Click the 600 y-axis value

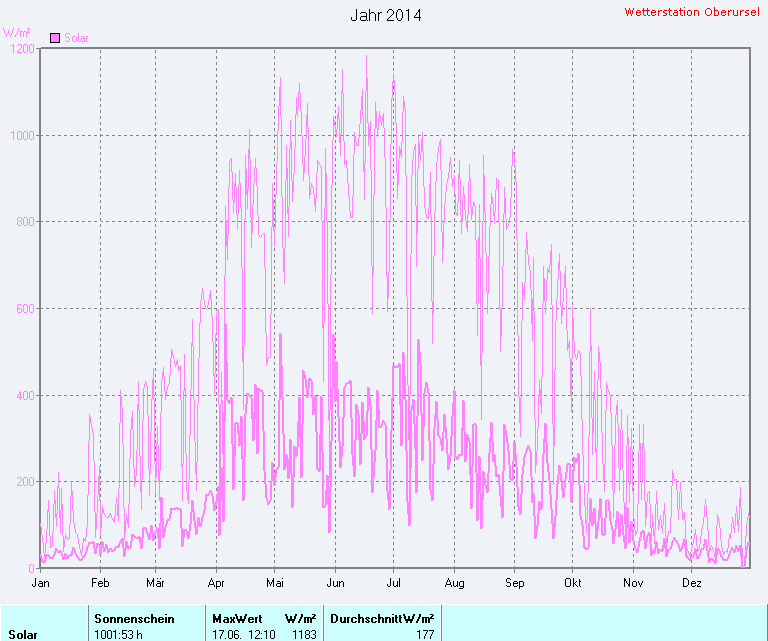click(25, 309)
